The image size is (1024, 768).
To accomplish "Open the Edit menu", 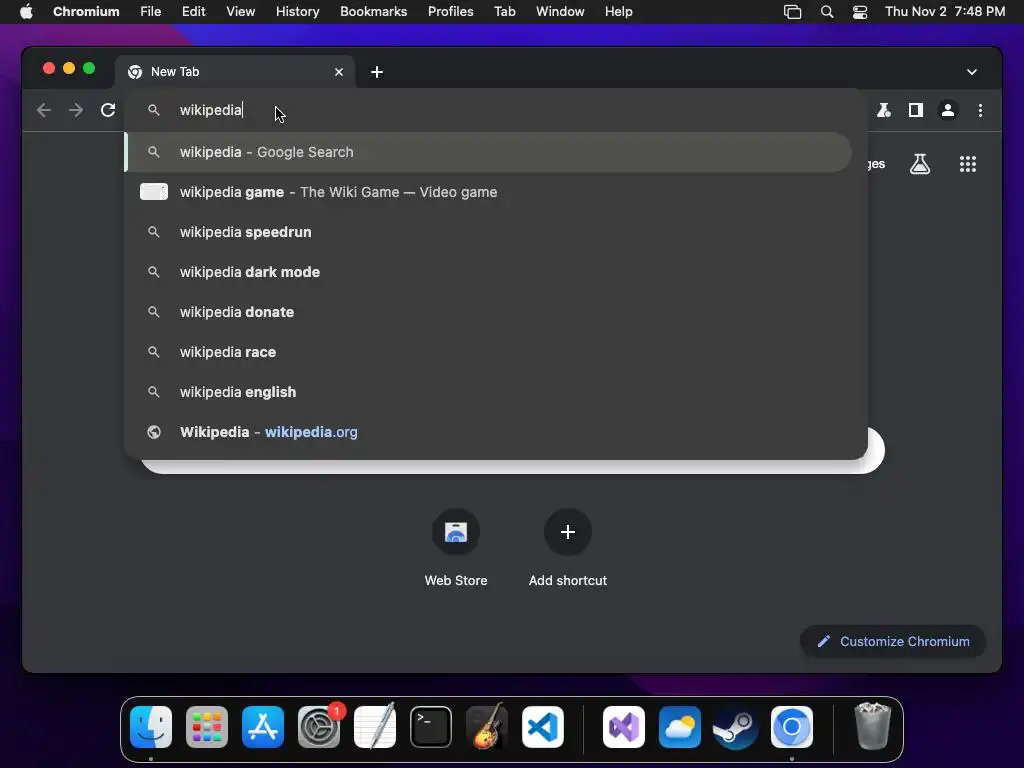I will (193, 12).
